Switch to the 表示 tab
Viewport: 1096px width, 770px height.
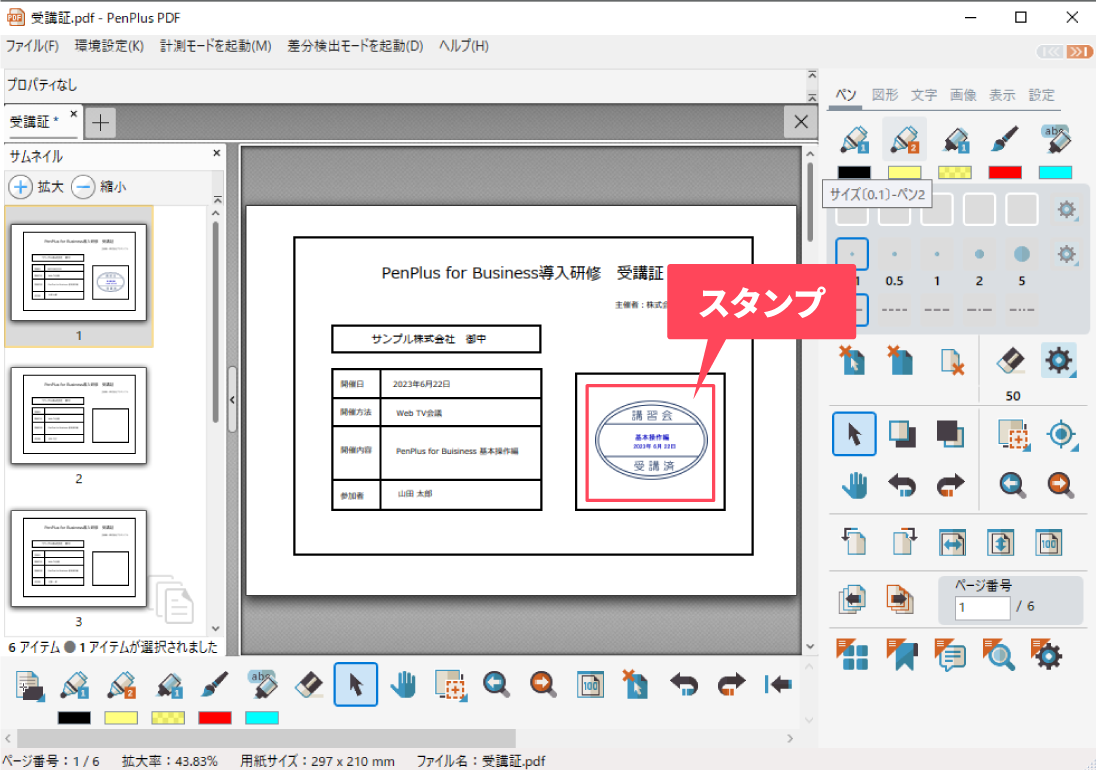pyautogui.click(x=1002, y=95)
